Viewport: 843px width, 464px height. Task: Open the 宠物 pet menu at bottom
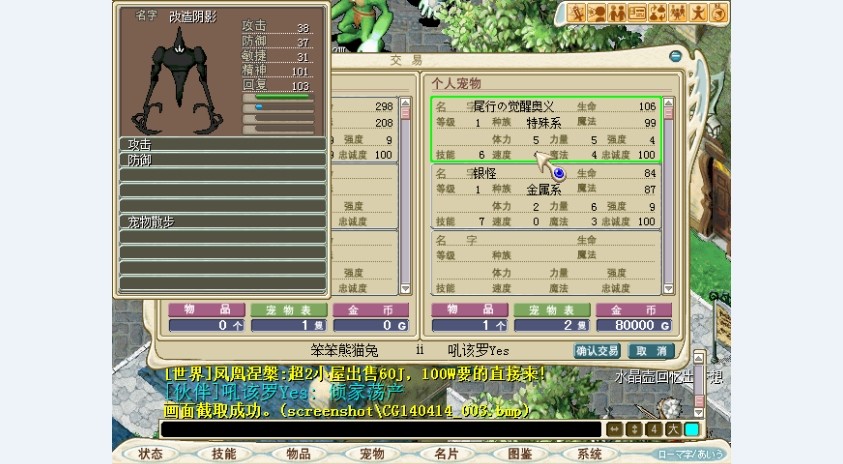point(371,453)
